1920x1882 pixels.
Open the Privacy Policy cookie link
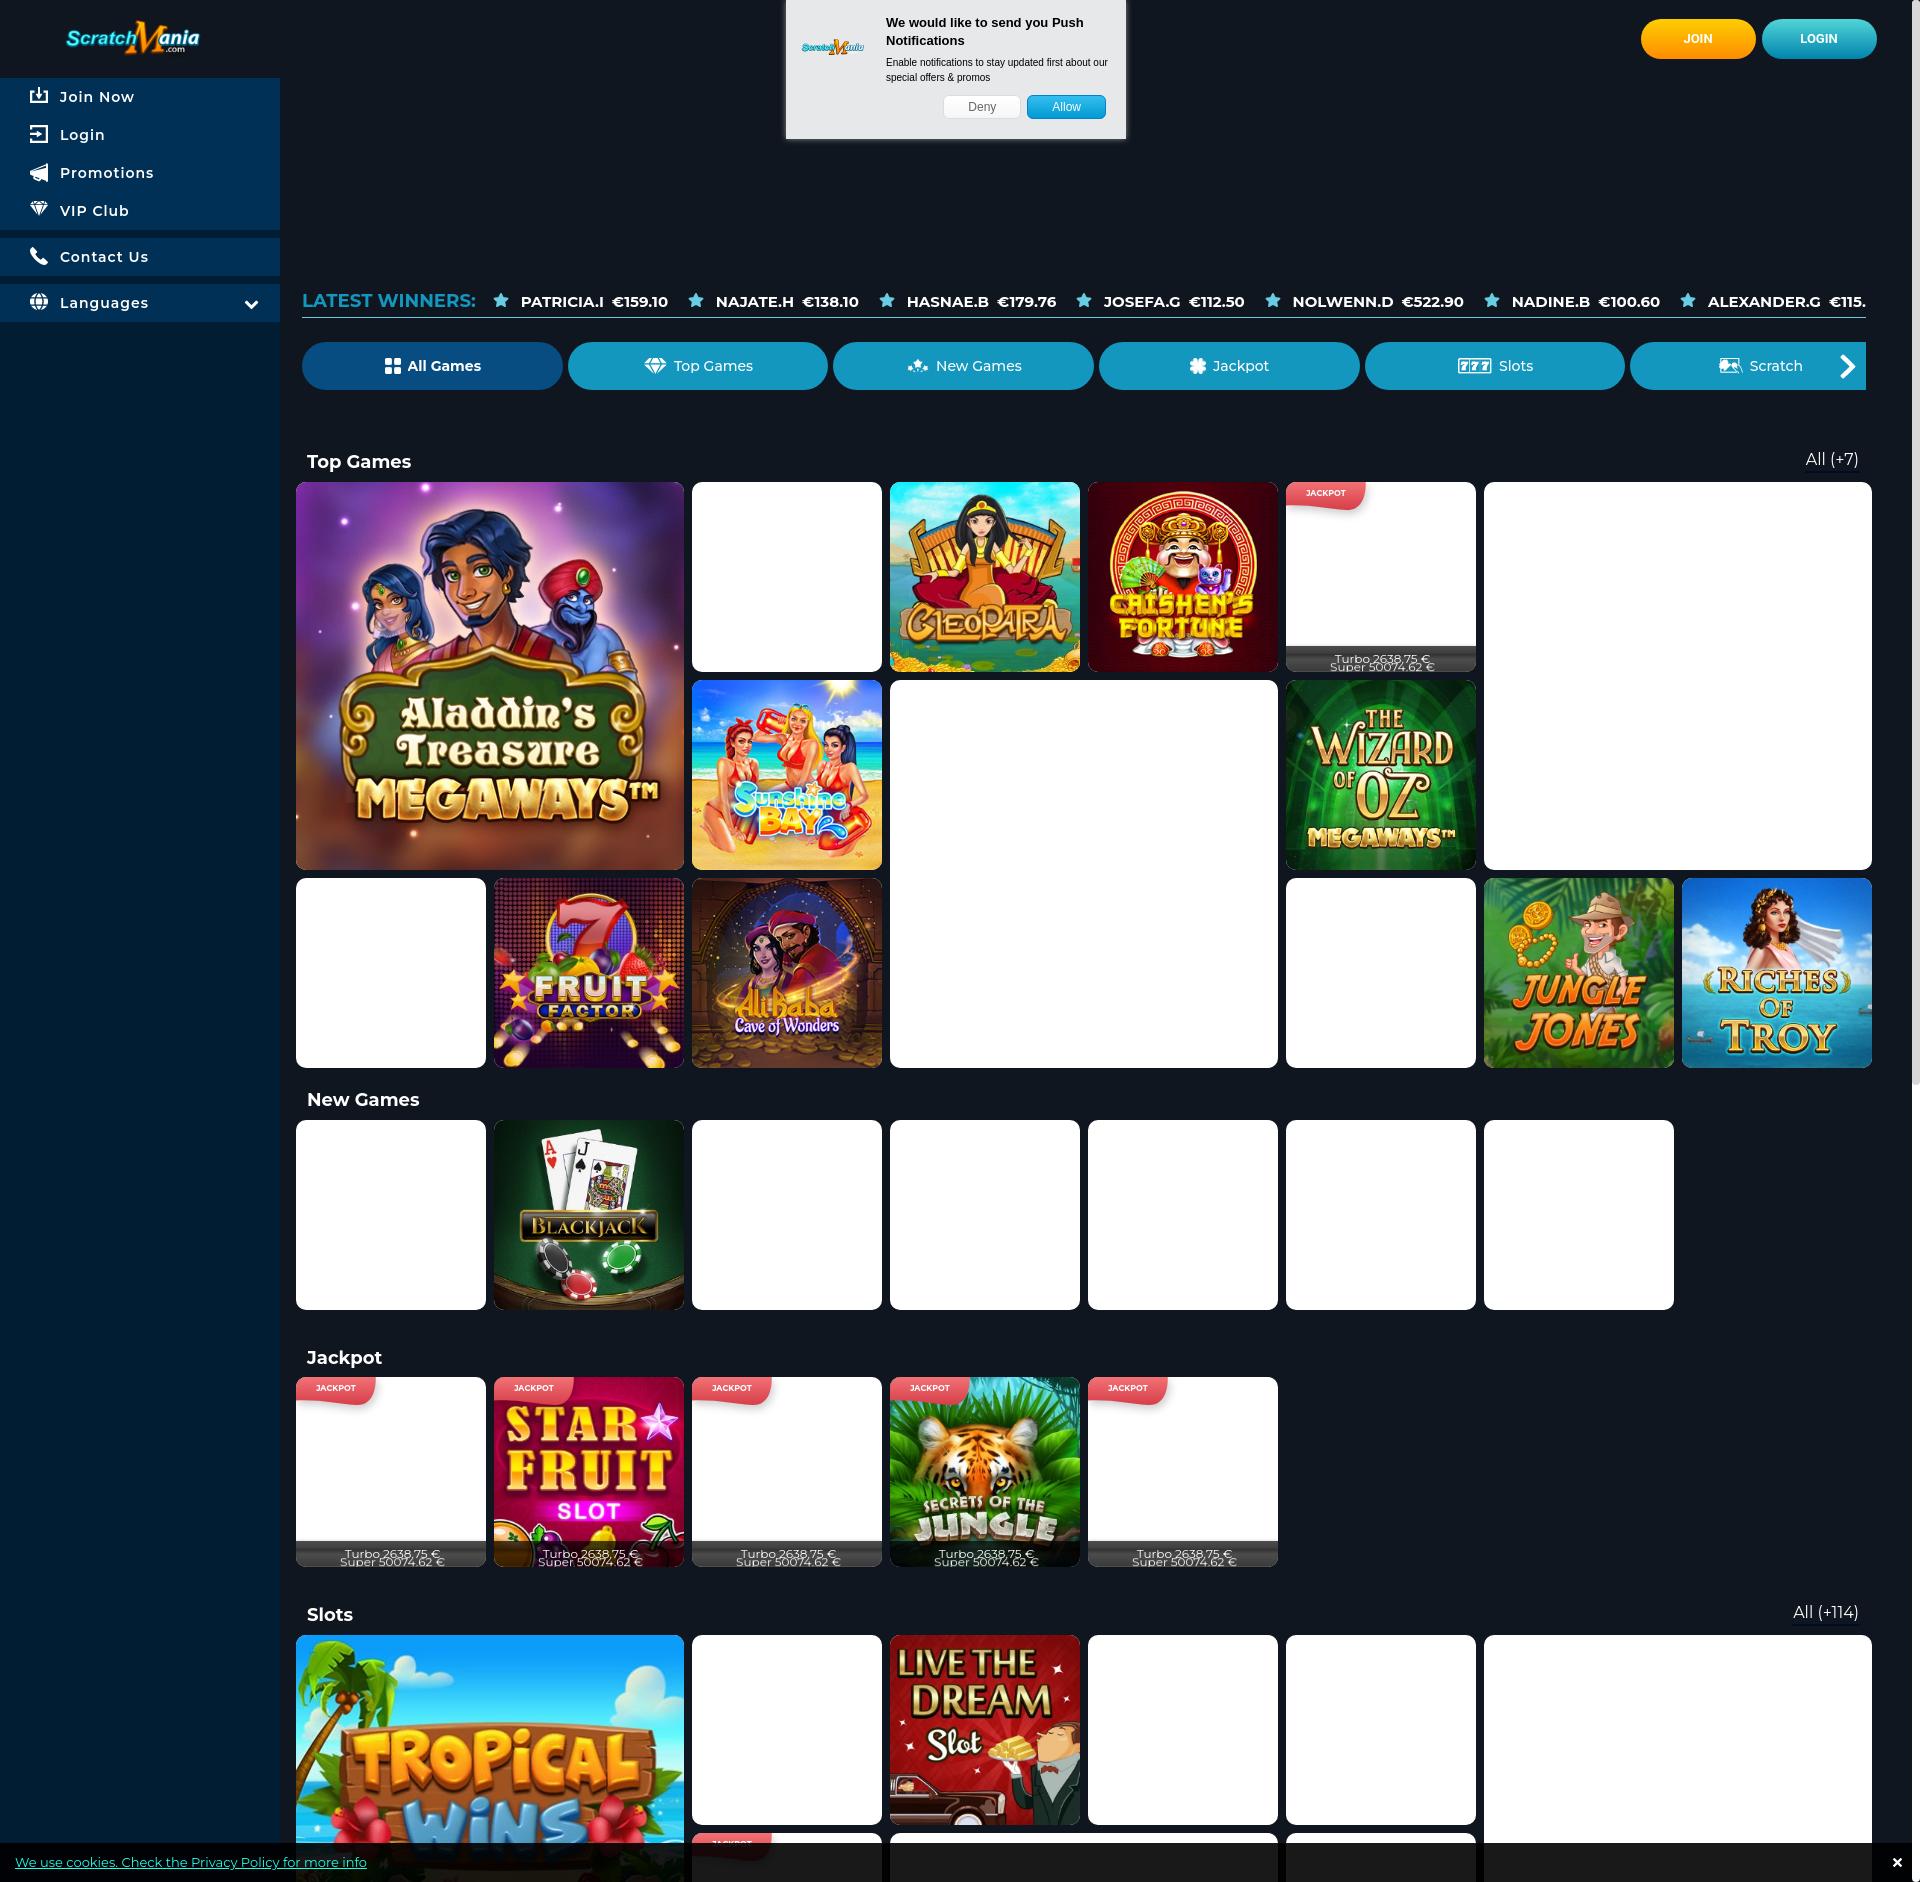(190, 1862)
